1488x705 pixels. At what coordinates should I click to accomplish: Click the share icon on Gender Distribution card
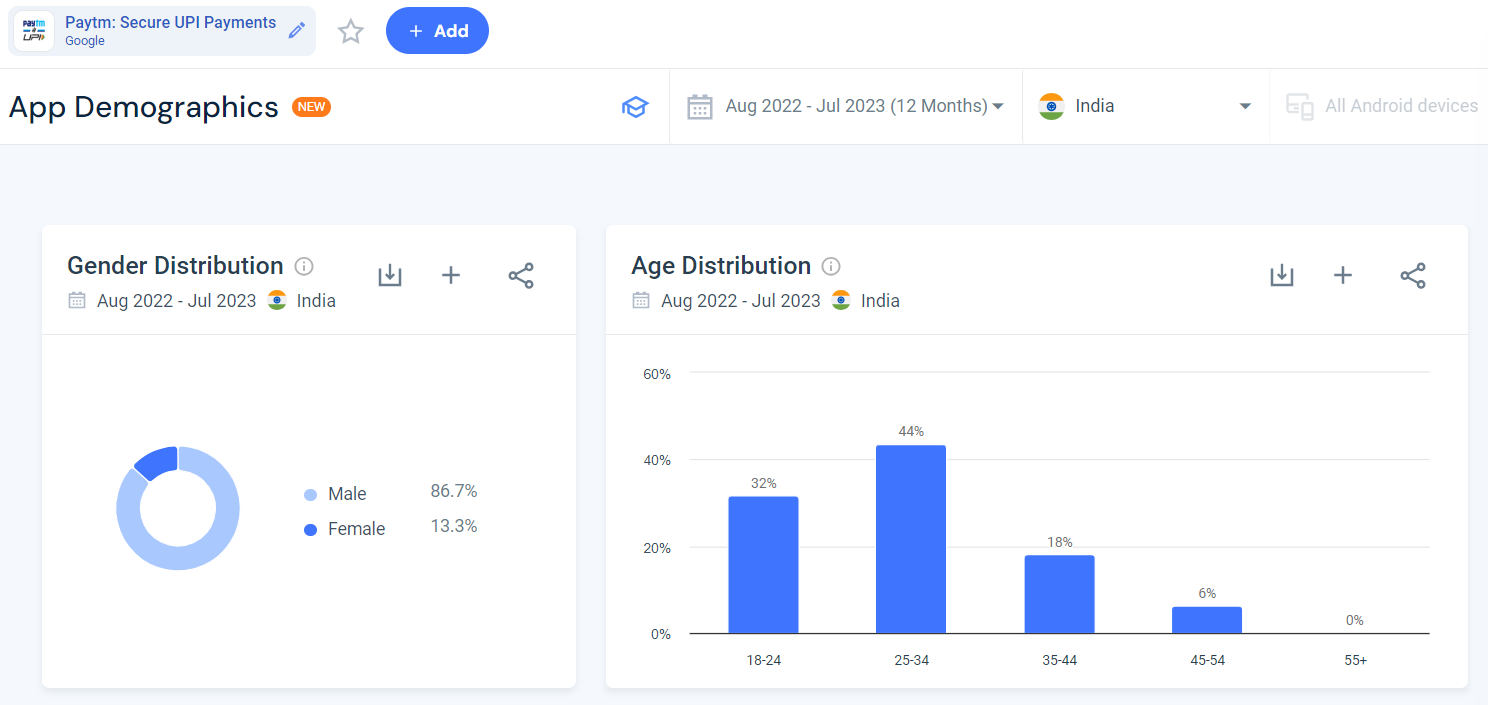click(521, 275)
